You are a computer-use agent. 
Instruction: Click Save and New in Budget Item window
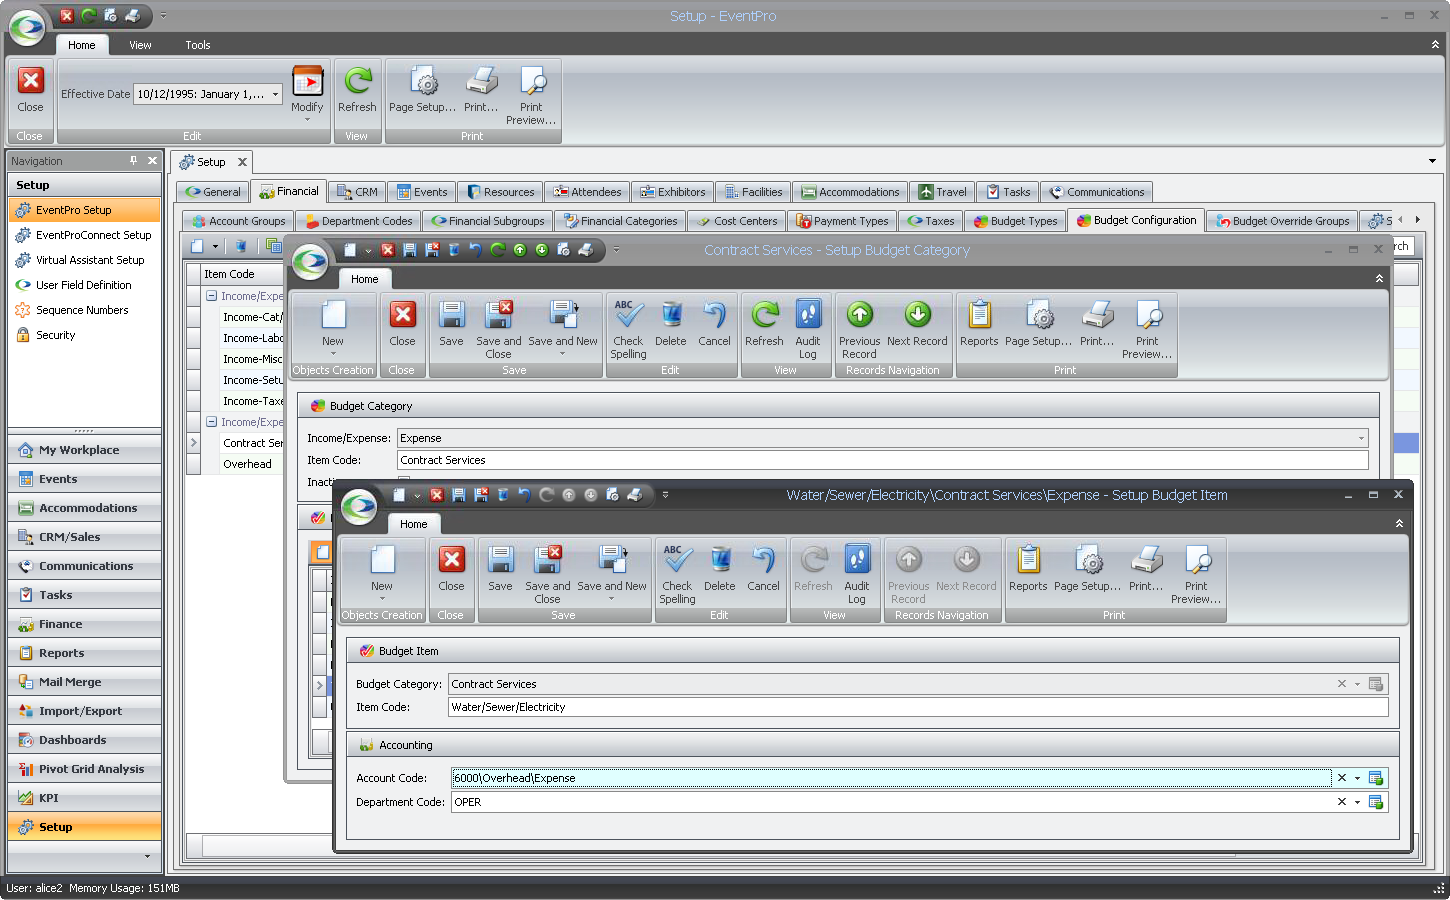[x=612, y=575]
